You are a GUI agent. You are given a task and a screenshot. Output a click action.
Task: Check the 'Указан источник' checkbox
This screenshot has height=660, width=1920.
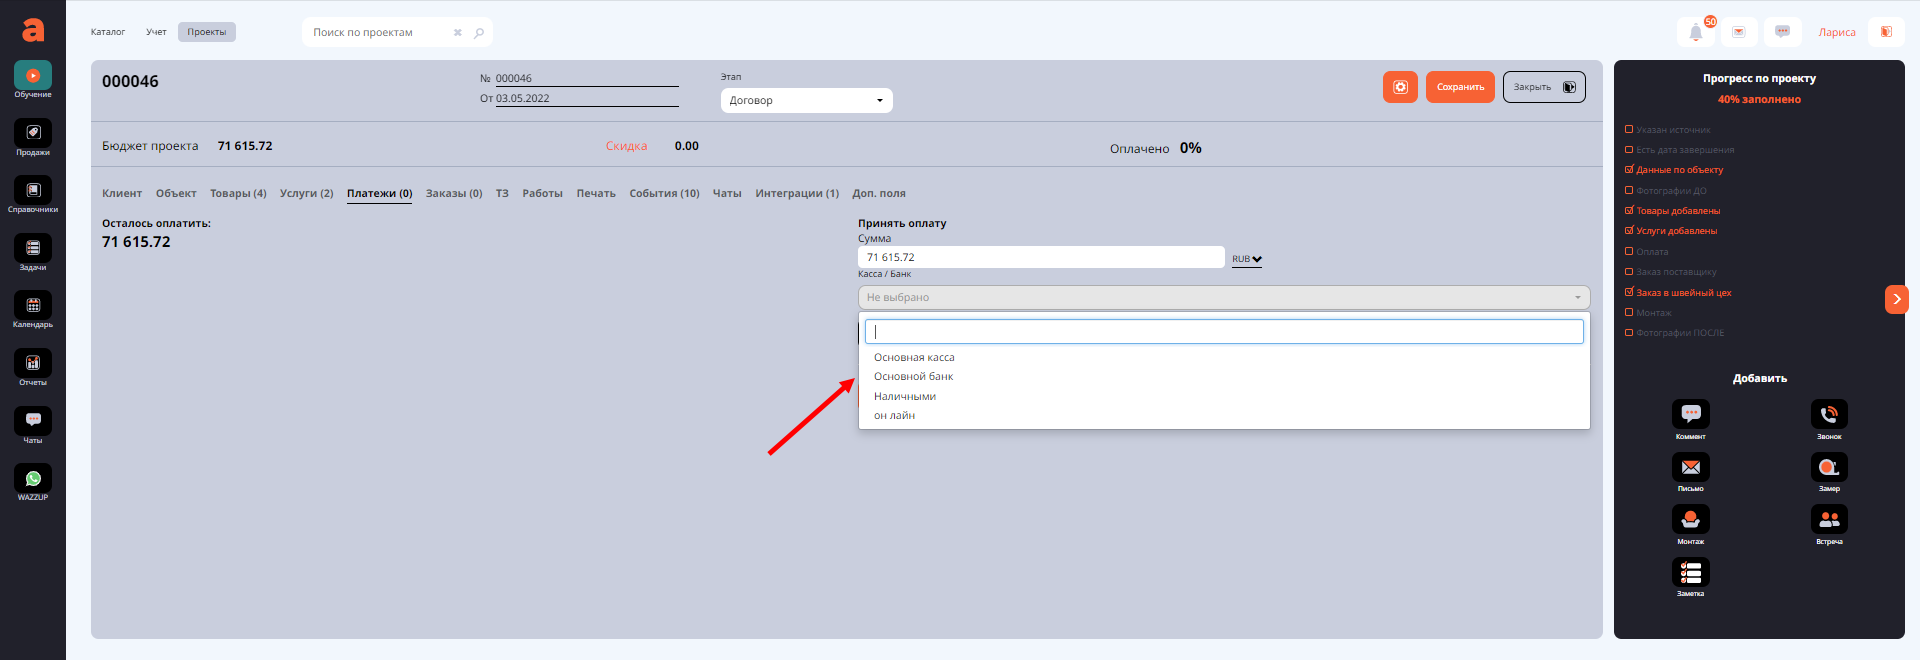(1629, 130)
